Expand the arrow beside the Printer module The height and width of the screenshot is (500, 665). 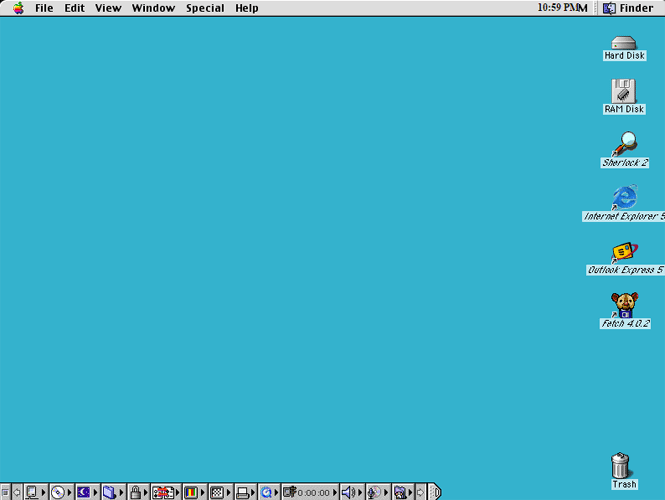[254, 492]
